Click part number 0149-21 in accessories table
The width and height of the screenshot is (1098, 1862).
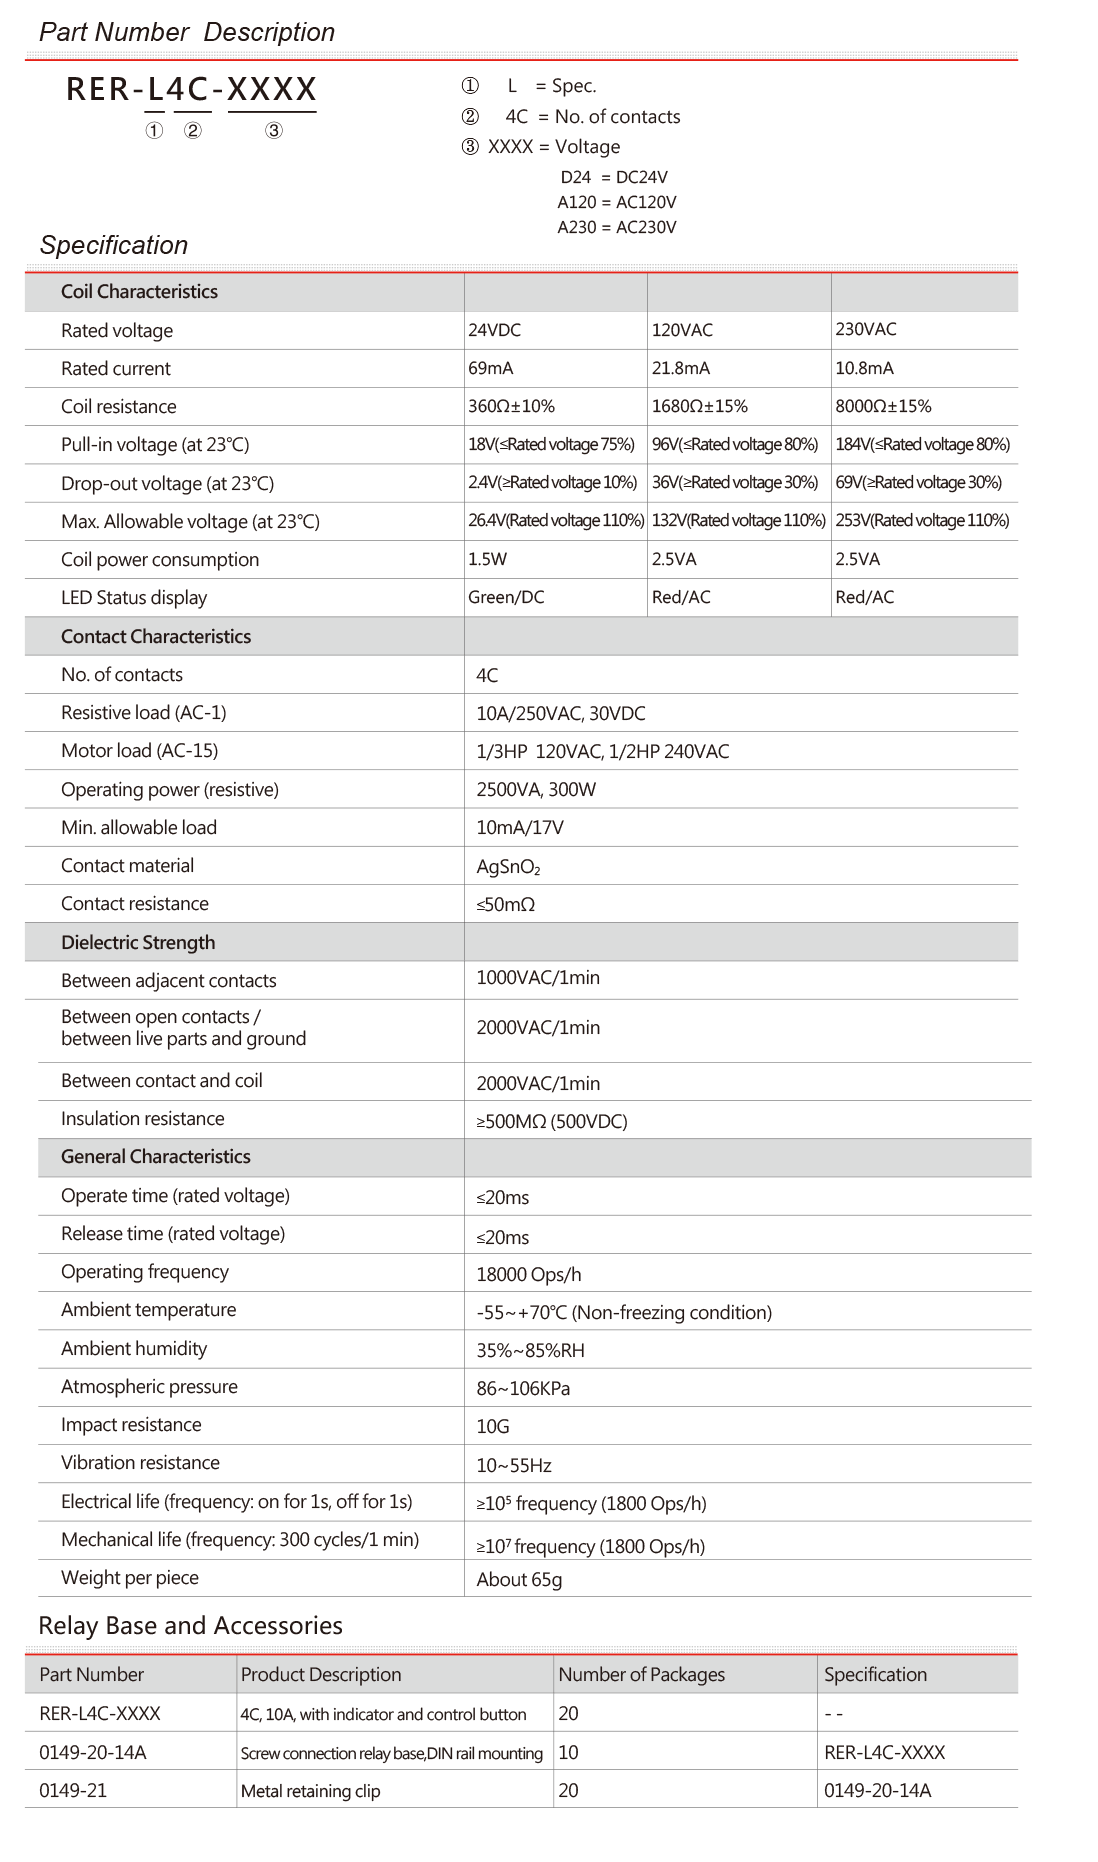click(73, 1791)
